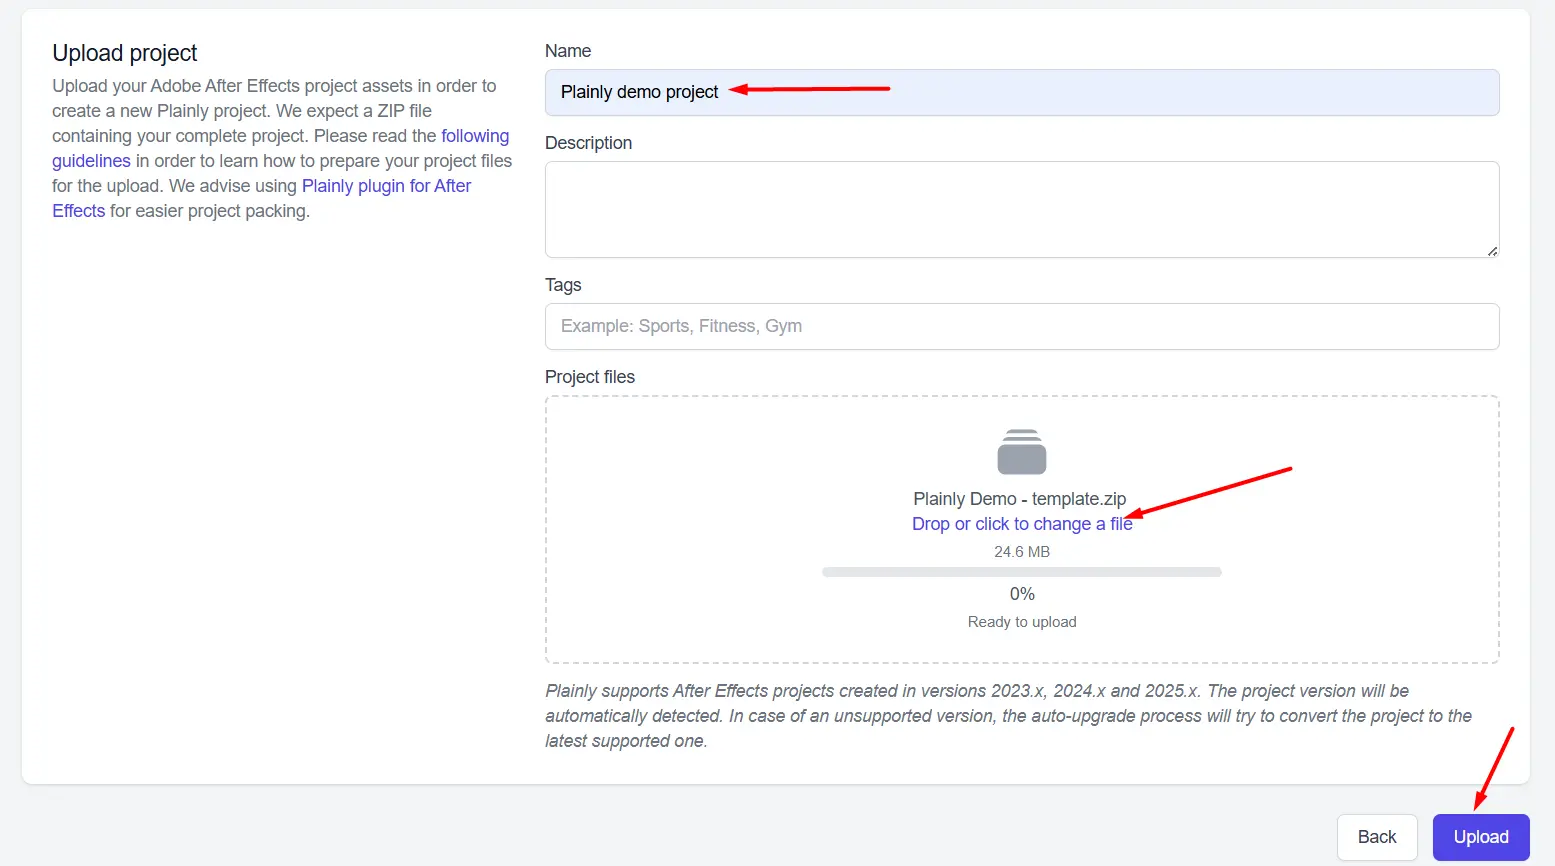Select the Tags input field

pyautogui.click(x=1022, y=326)
